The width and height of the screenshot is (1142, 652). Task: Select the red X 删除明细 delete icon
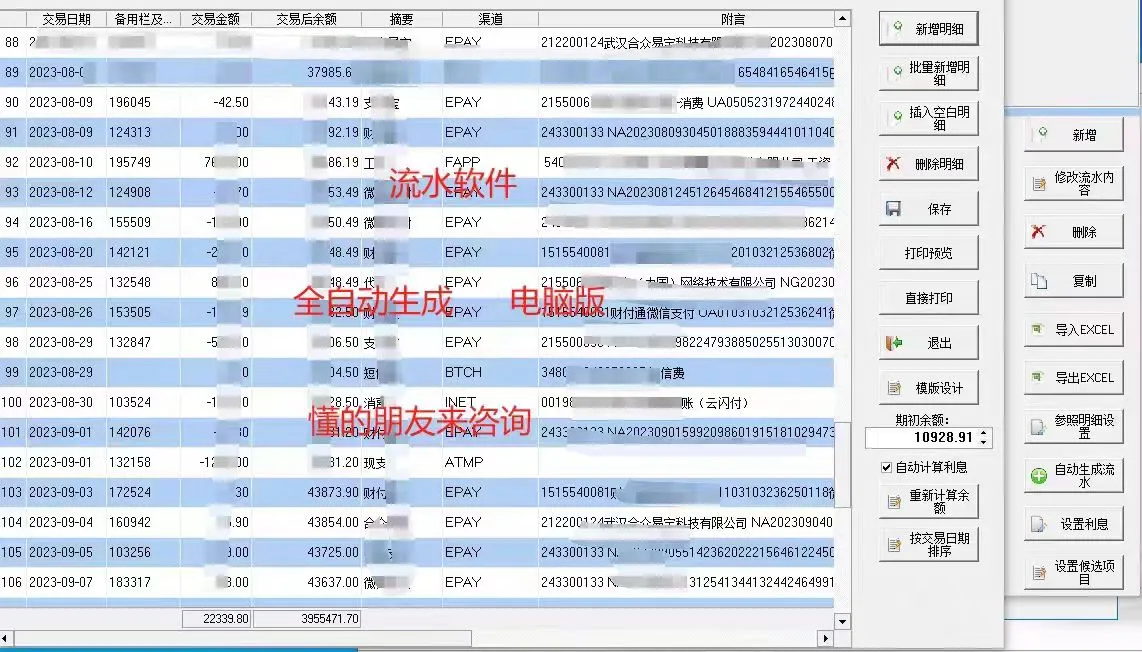(x=893, y=164)
